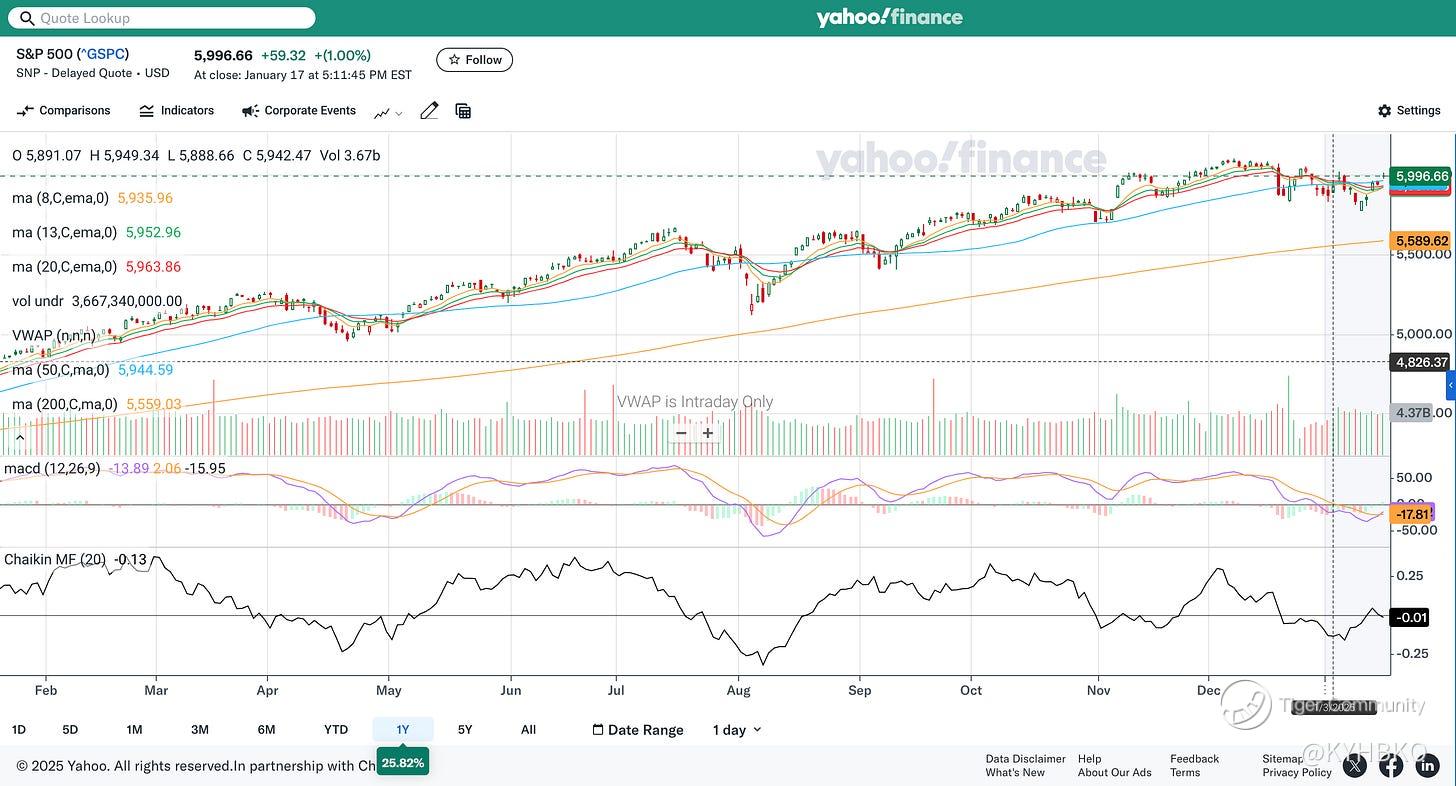Click the Chaikin MF (20) panel label
Image resolution: width=1456 pixels, height=786 pixels.
click(55, 559)
